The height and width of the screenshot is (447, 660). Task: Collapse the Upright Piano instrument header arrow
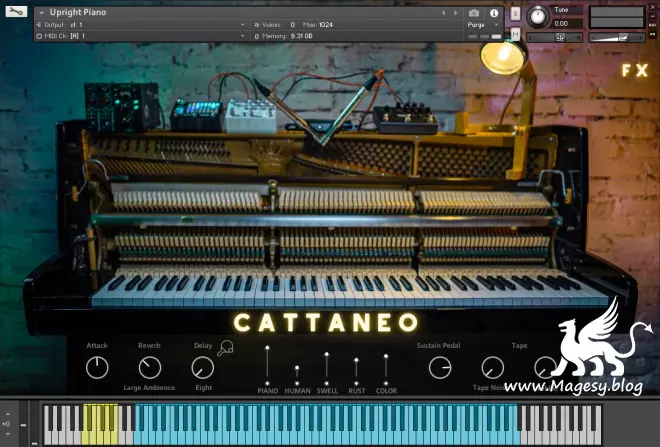click(41, 13)
